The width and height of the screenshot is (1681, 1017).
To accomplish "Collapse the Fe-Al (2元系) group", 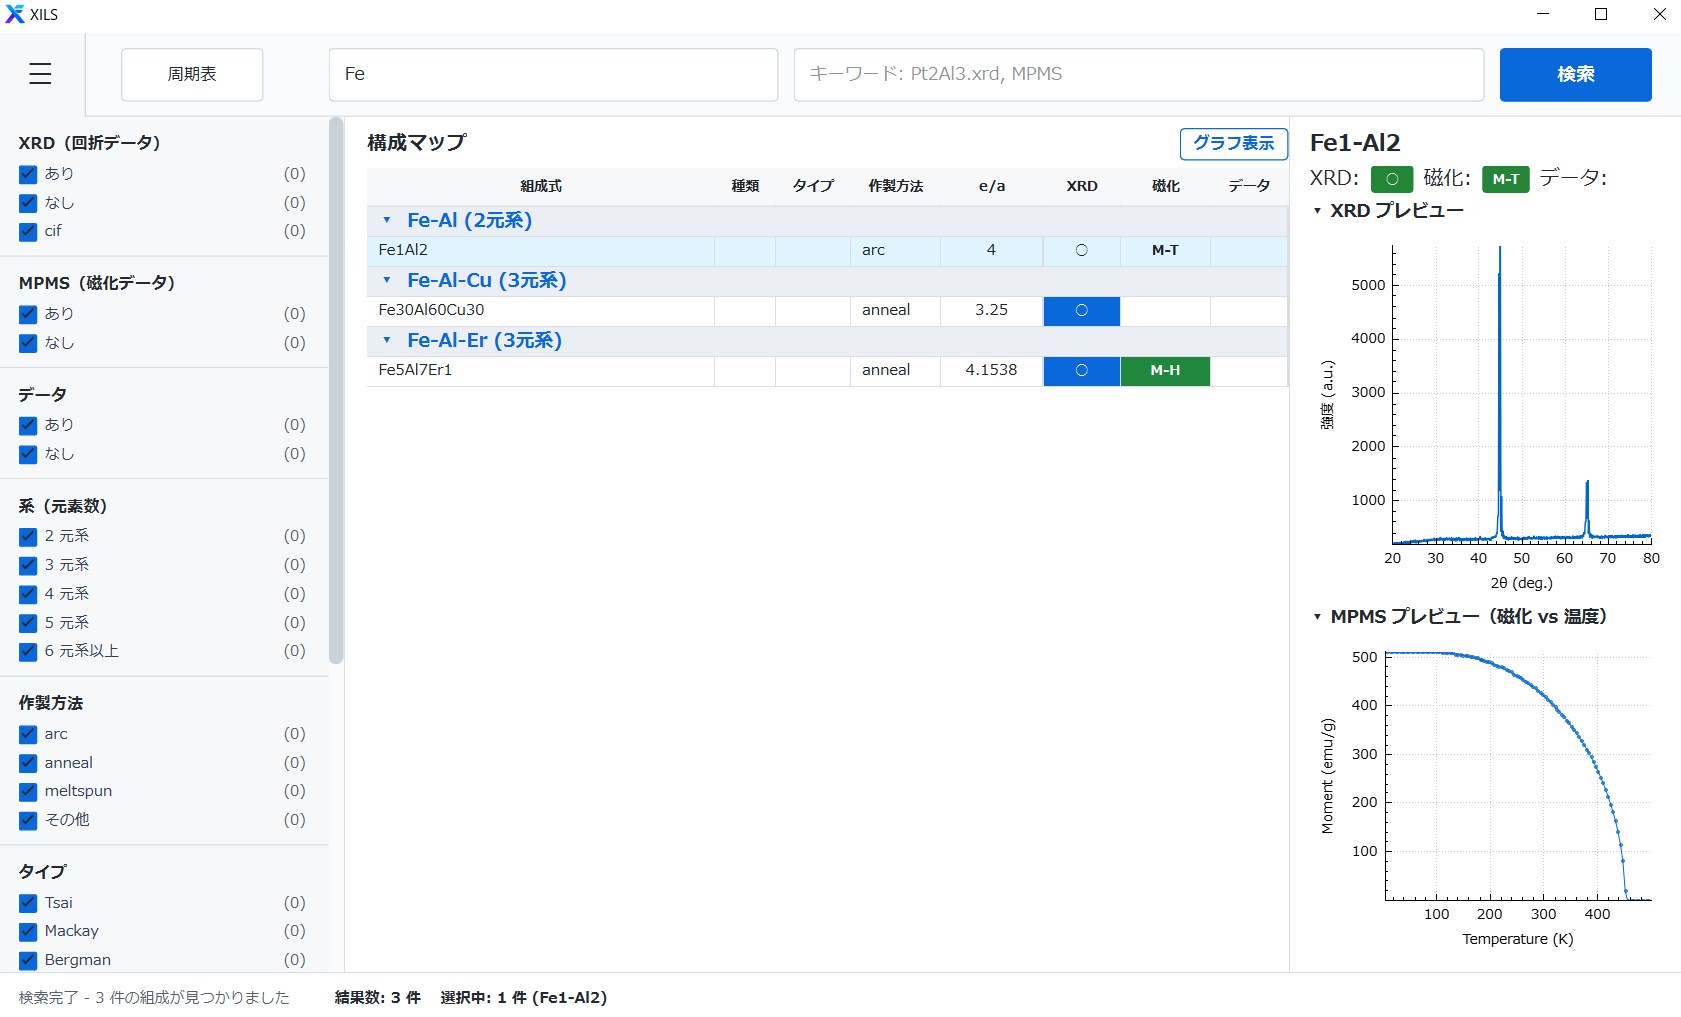I will click(x=387, y=220).
